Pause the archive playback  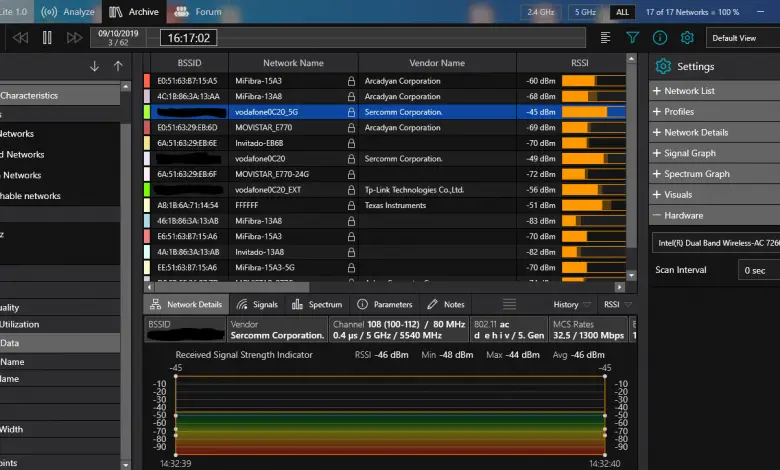(x=47, y=38)
